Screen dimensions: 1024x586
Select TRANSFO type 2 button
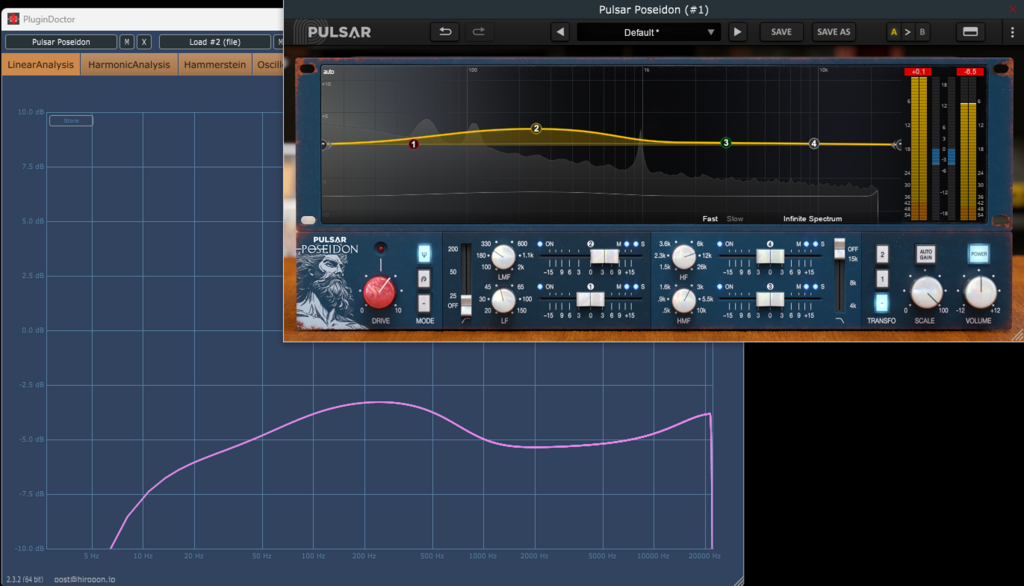882,254
